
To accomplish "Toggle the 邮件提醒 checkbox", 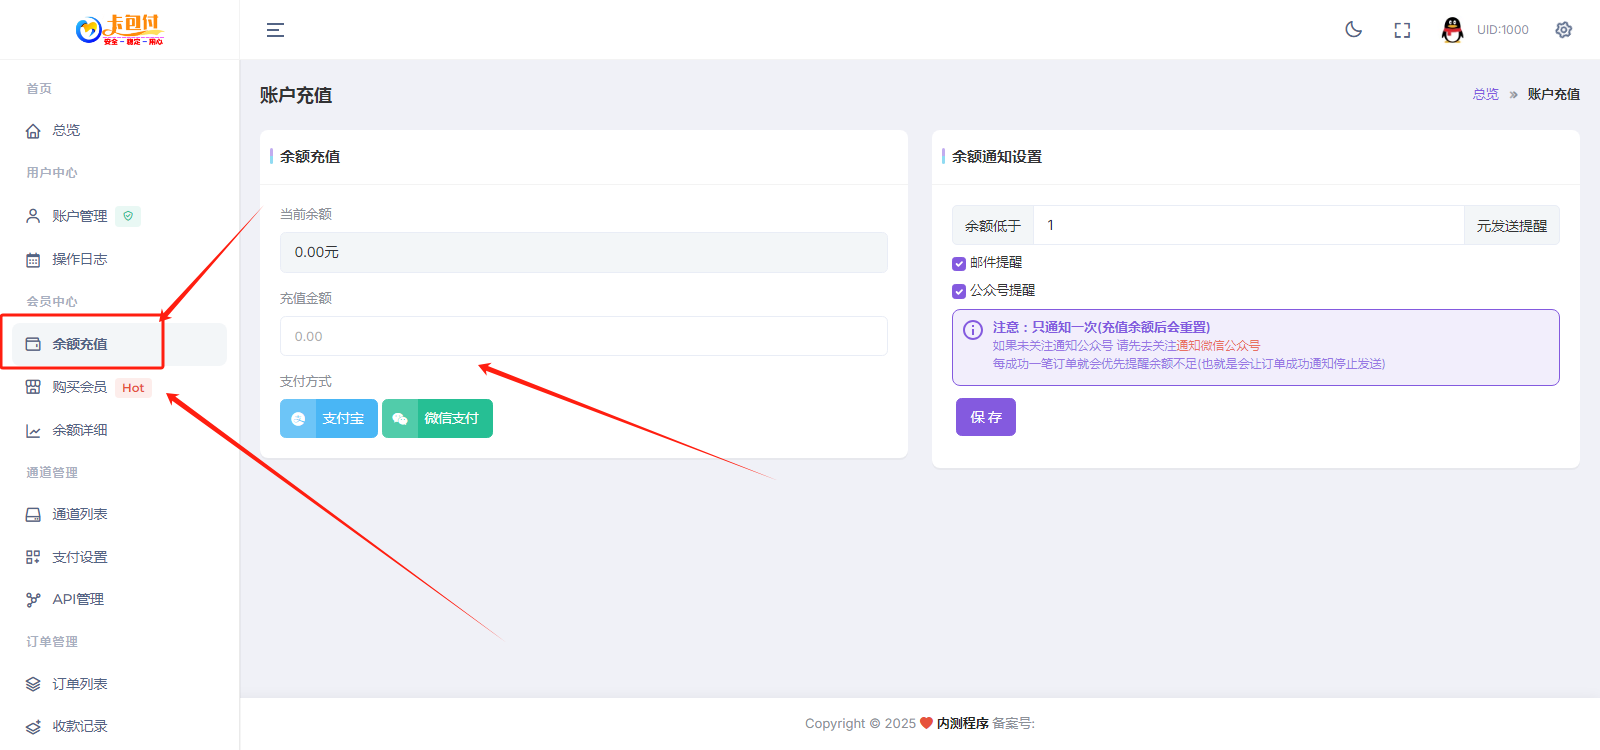I will click(x=959, y=264).
